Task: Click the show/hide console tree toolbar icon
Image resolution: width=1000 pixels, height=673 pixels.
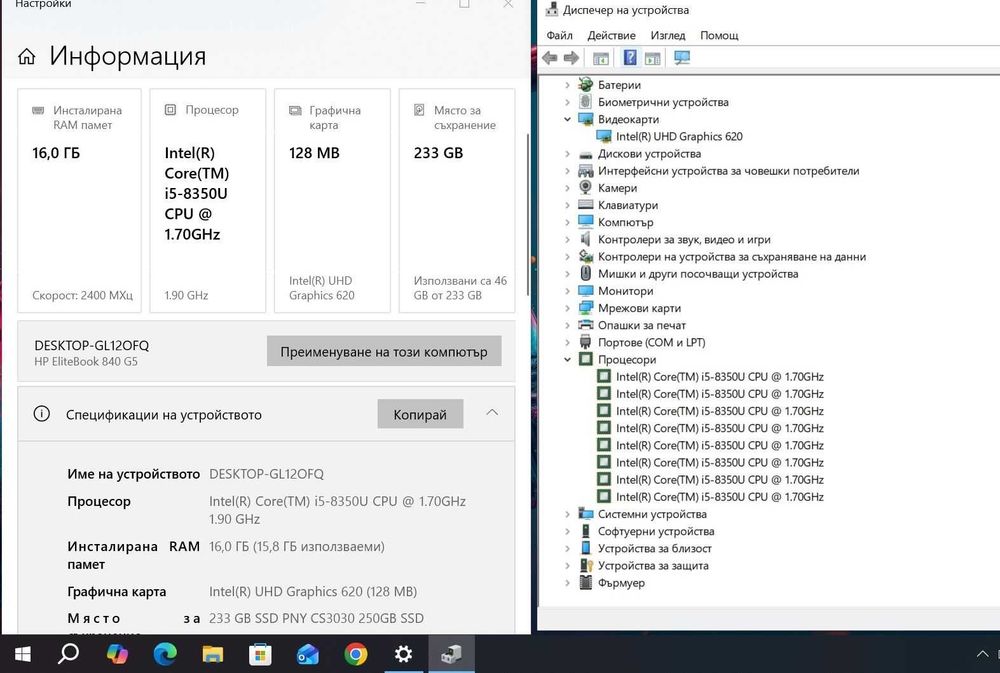Action: (x=601, y=58)
